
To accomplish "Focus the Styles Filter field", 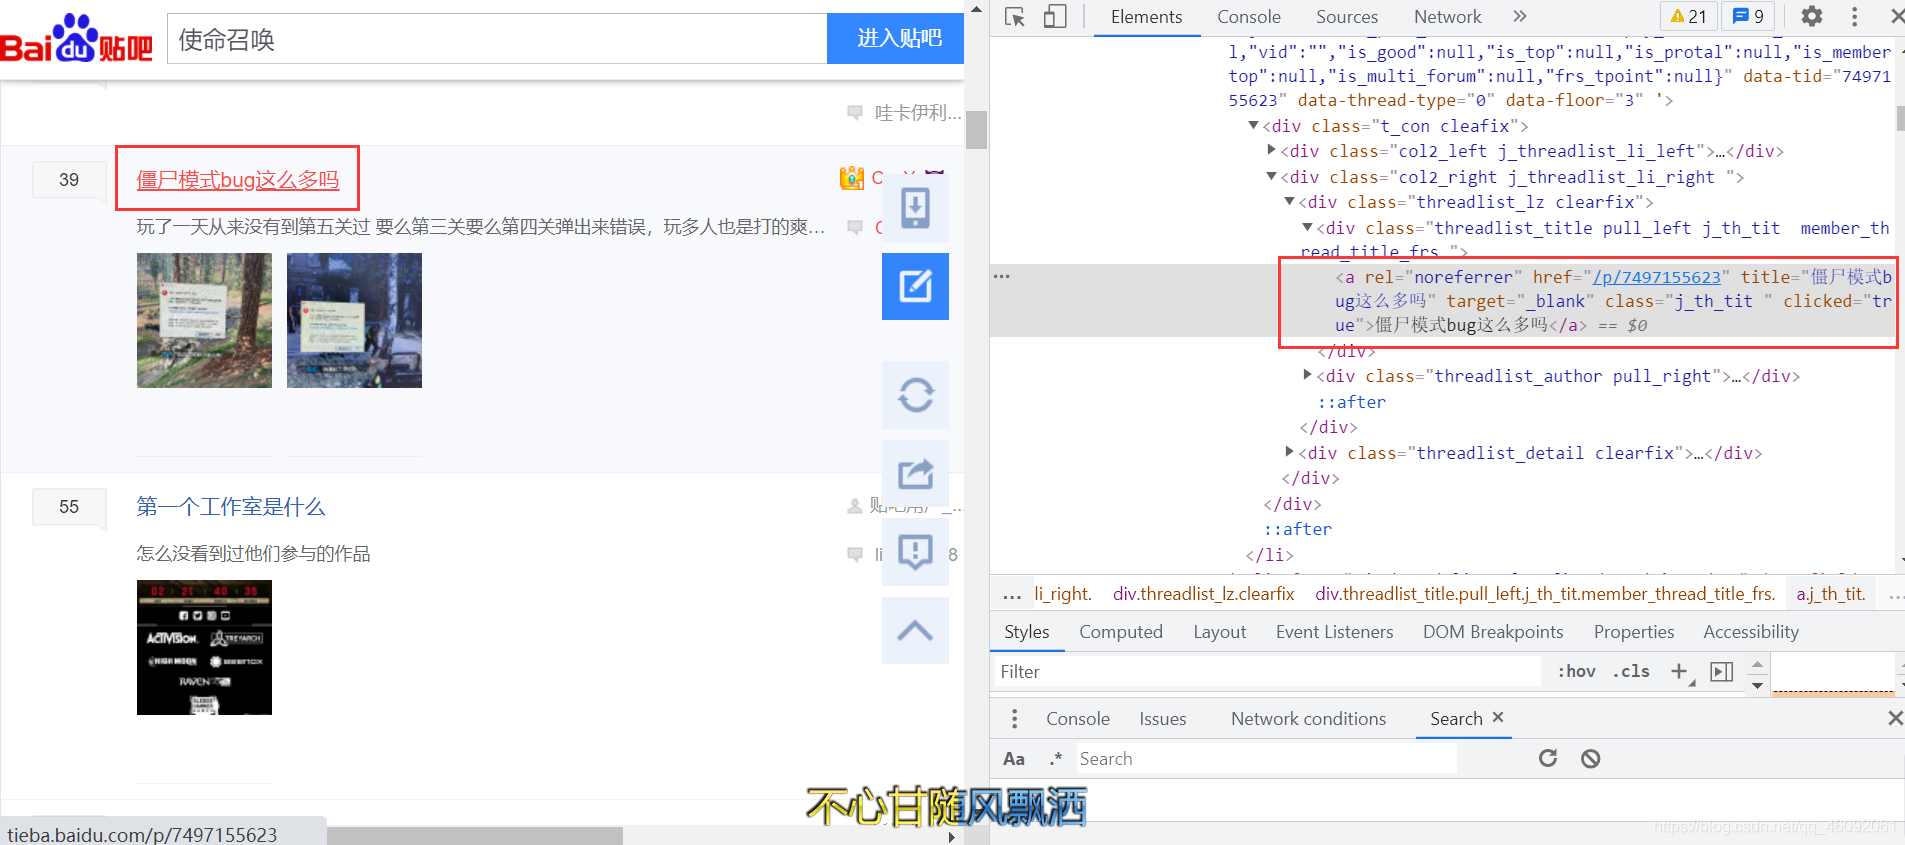I will 1268,672.
